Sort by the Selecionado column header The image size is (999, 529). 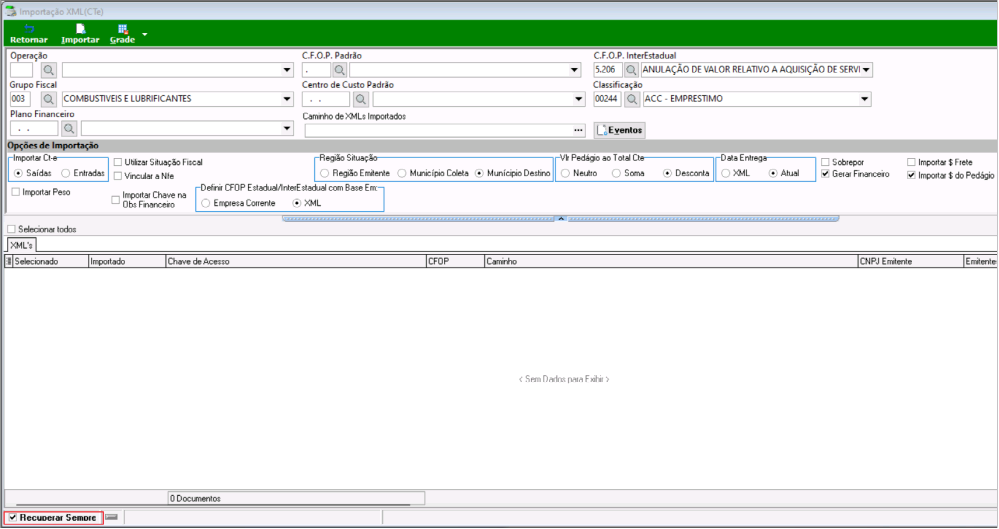[x=50, y=261]
